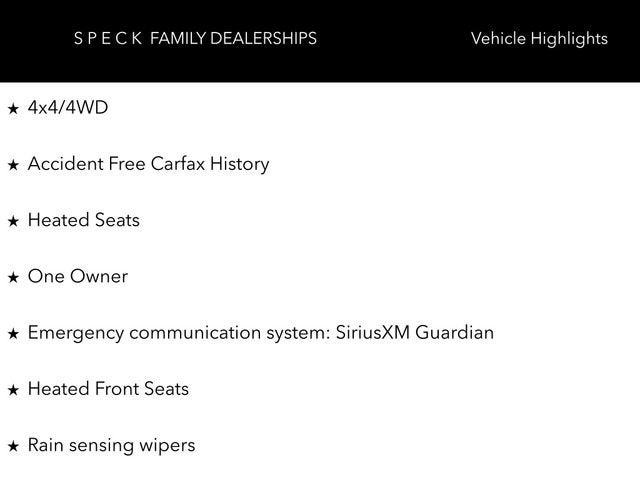
Task: Click FAMILY DEALERSHIPS in the header
Action: [234, 39]
